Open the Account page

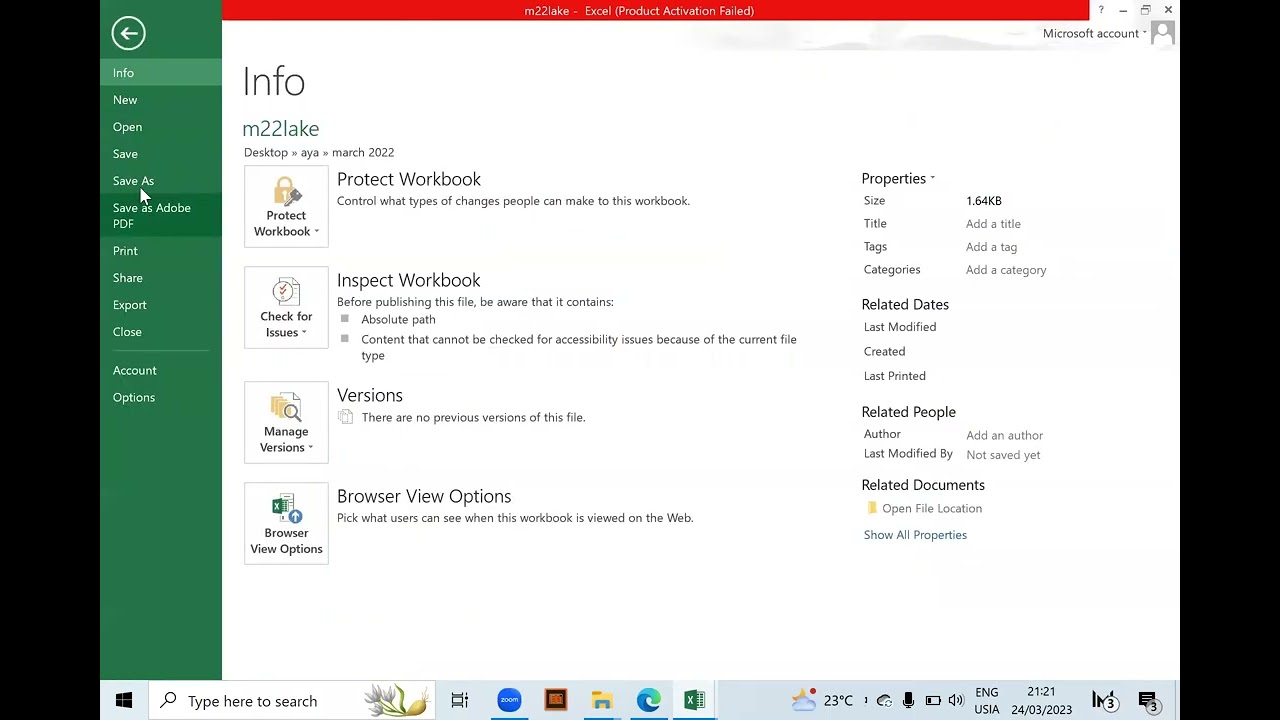pyautogui.click(x=161, y=371)
